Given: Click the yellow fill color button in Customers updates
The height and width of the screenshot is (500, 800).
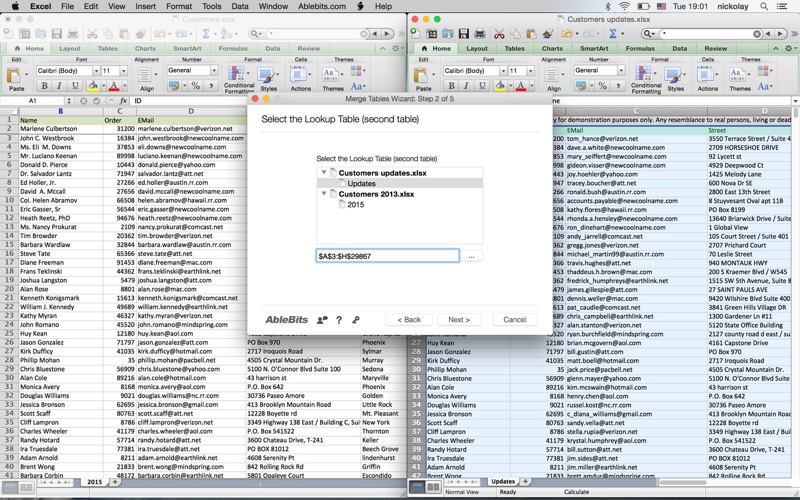Looking at the screenshot, I should (500, 86).
